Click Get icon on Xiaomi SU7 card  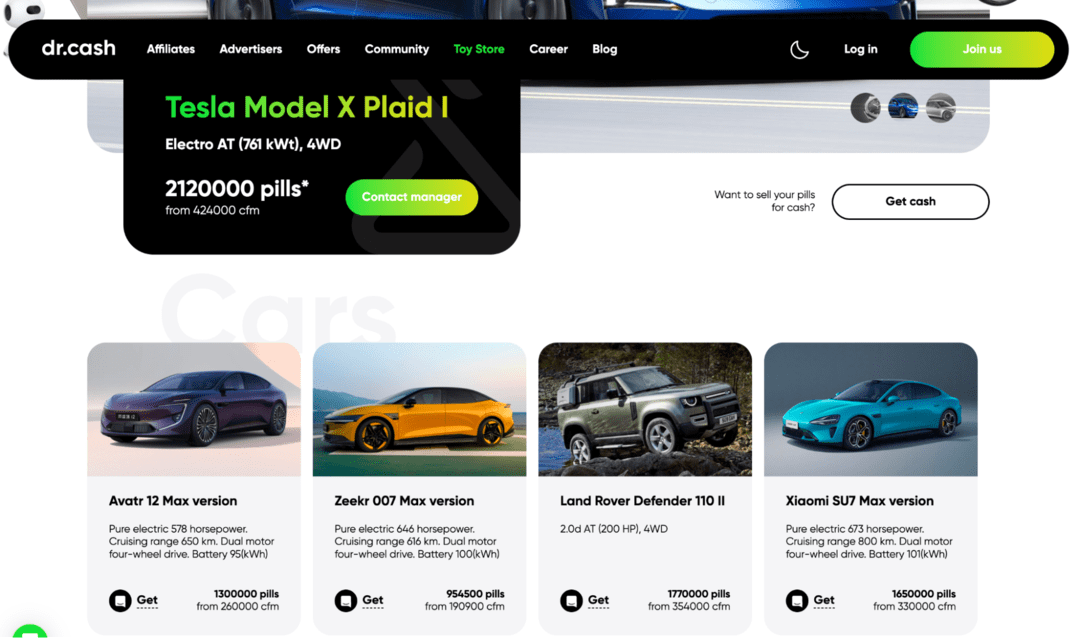coord(797,601)
